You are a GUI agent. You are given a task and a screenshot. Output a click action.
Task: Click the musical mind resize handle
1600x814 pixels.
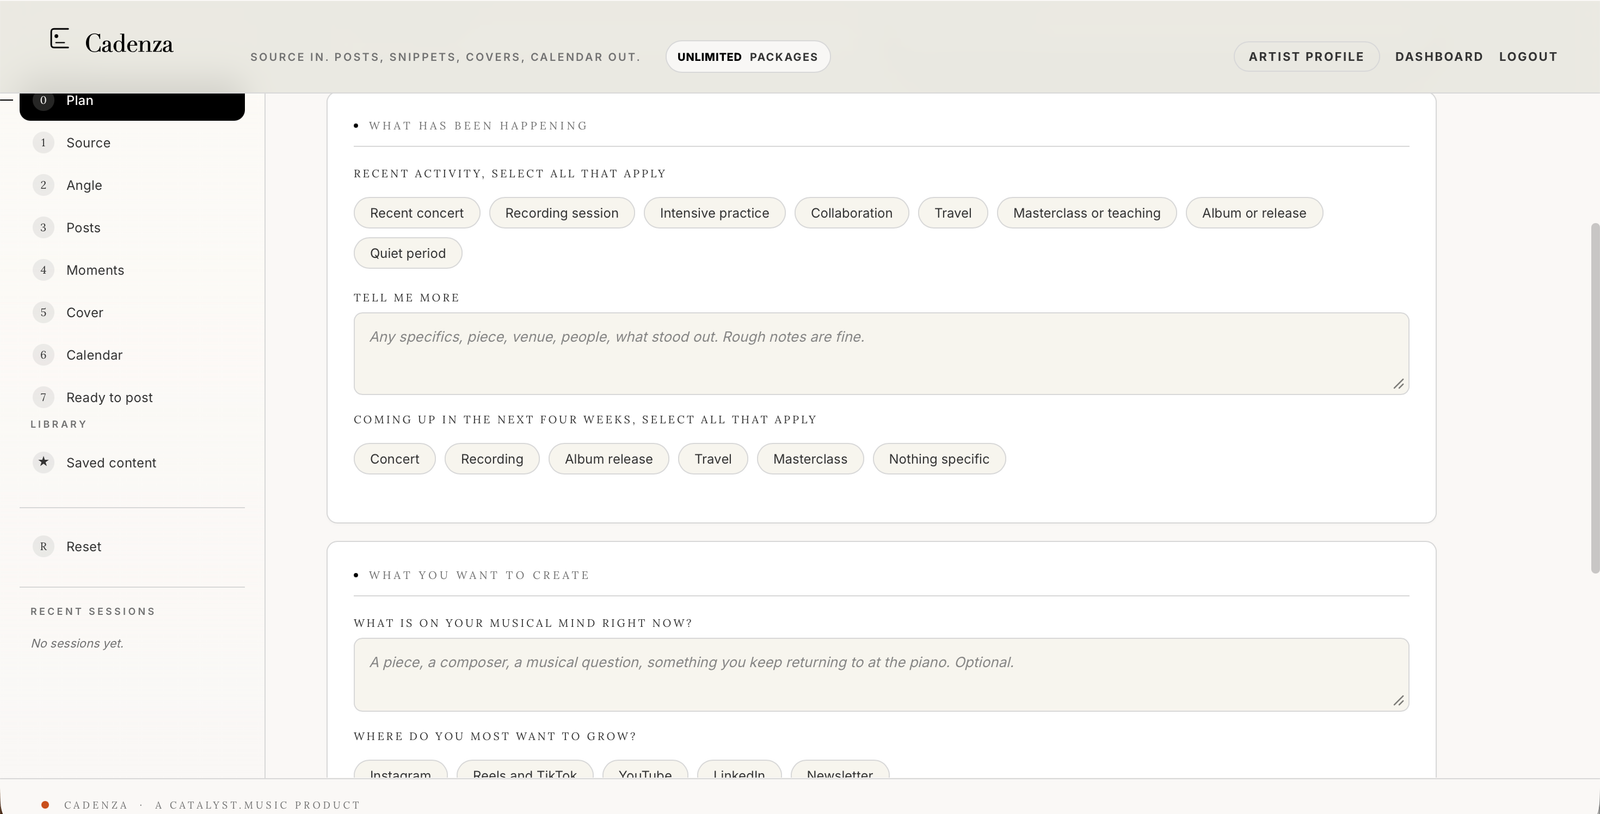tap(1398, 701)
